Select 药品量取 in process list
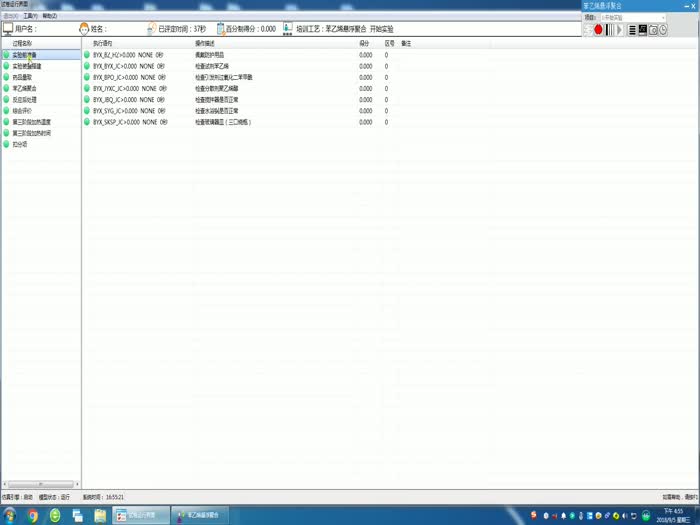This screenshot has width=700, height=525. 21,77
